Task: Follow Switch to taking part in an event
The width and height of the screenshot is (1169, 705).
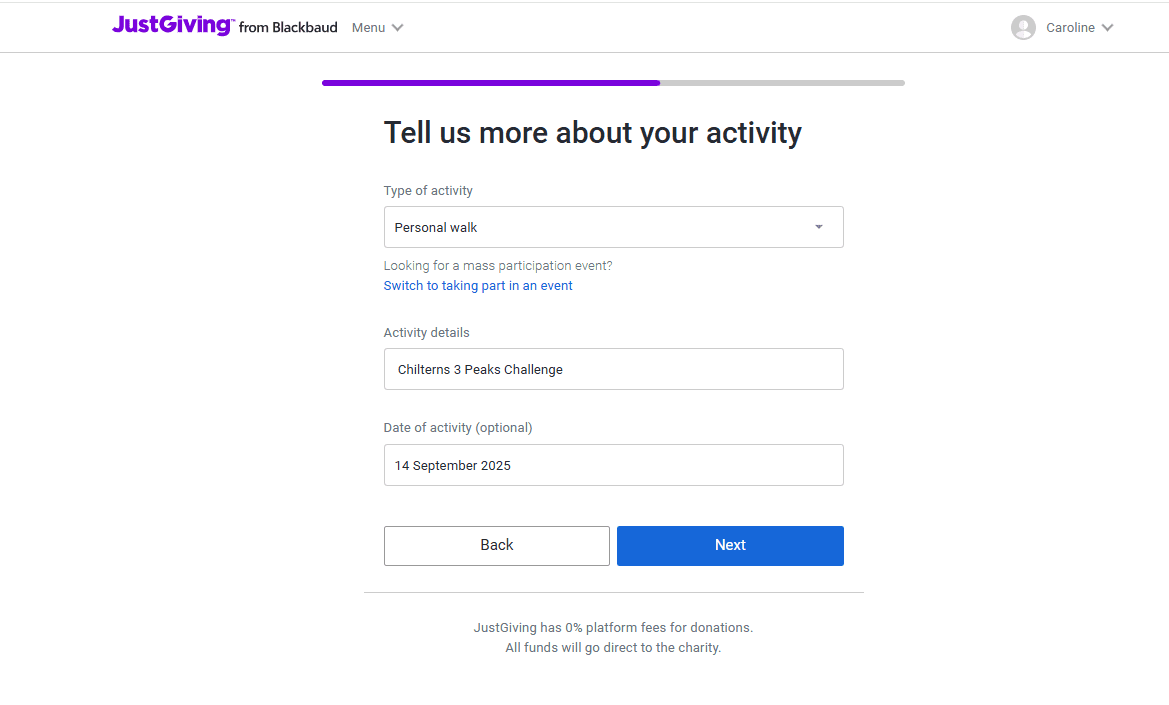Action: click(x=478, y=285)
